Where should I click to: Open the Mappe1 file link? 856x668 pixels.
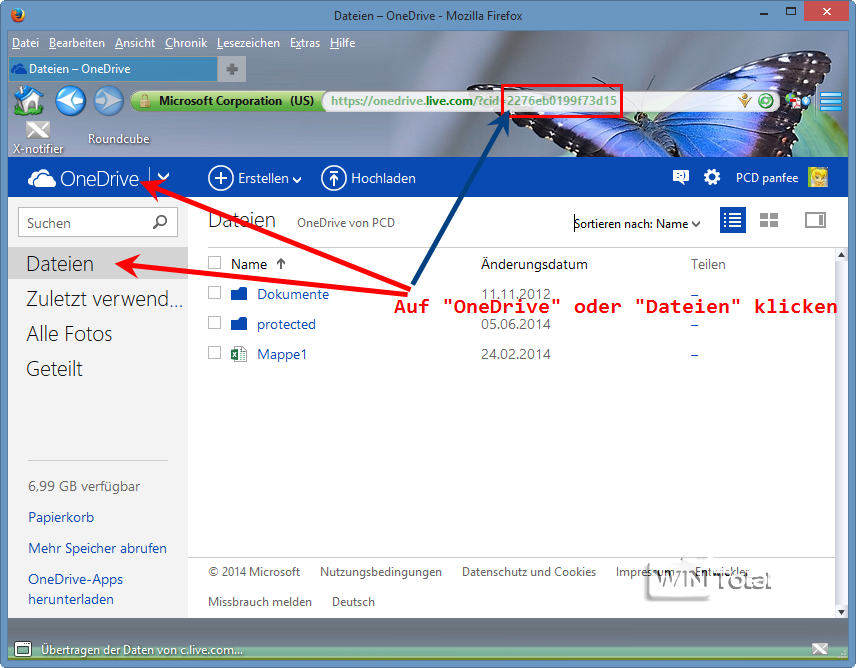pos(282,354)
